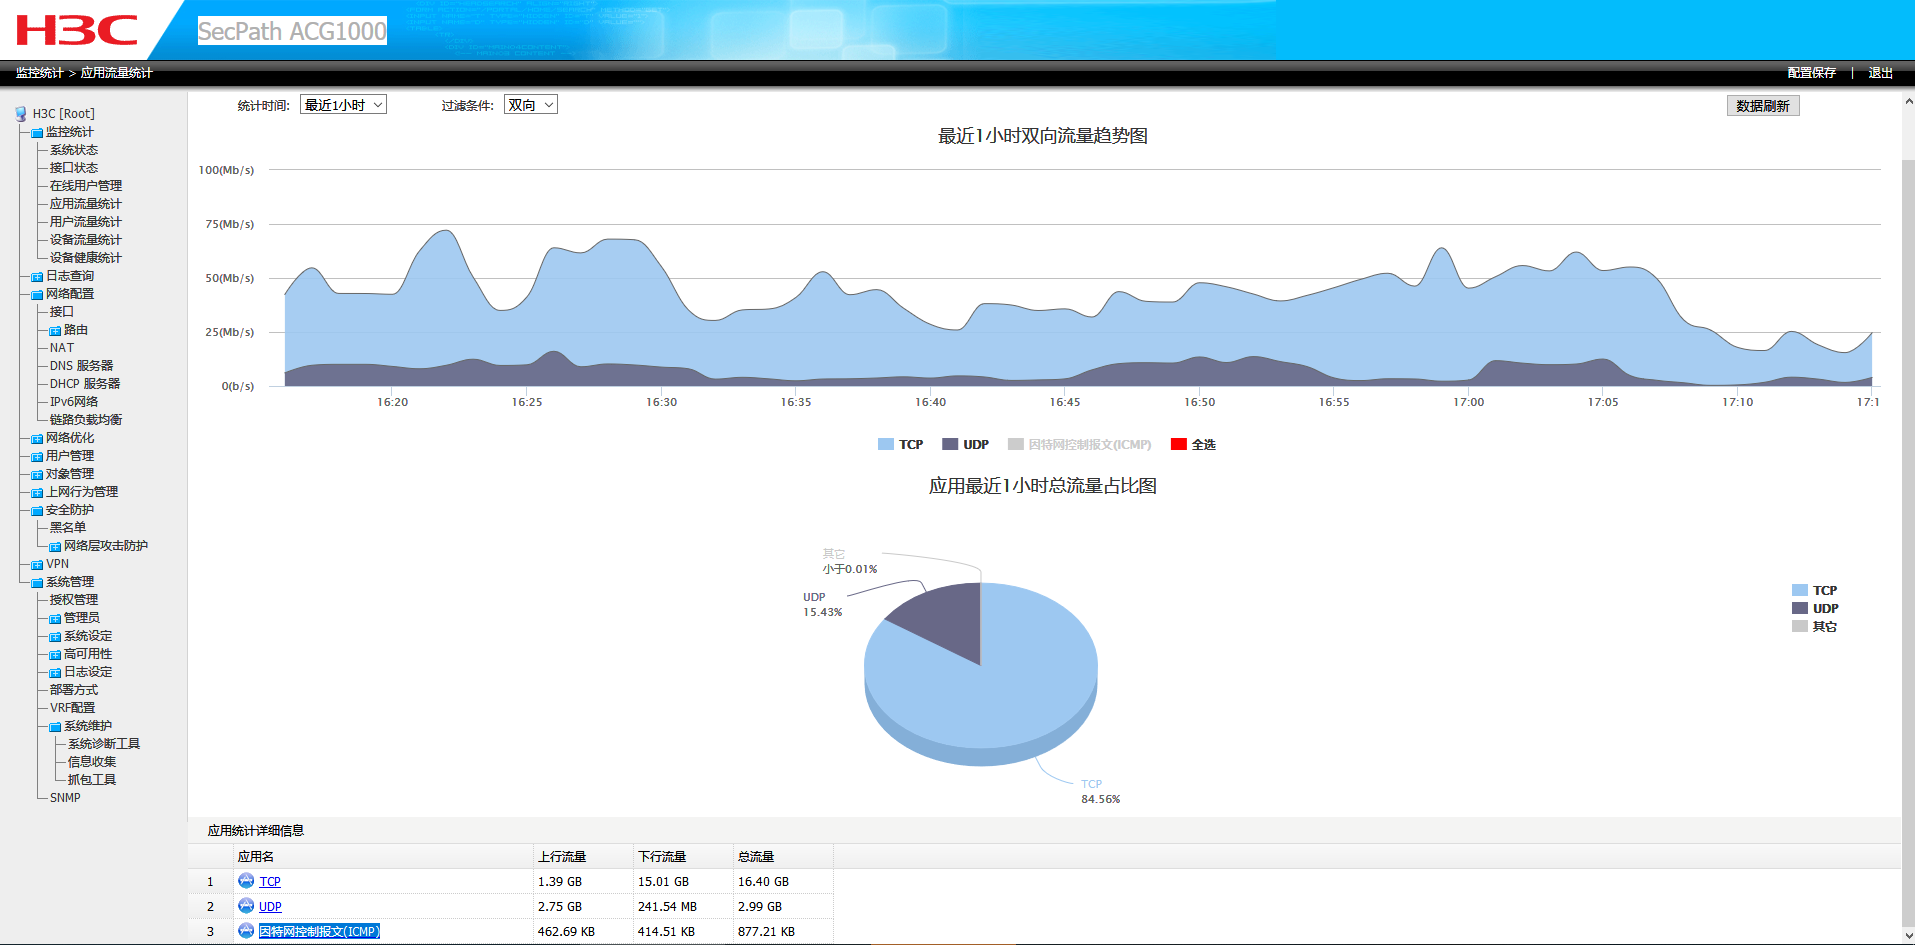Open 设备健康统计 in the sidebar
Screen dimensions: 1915x945
coord(86,258)
